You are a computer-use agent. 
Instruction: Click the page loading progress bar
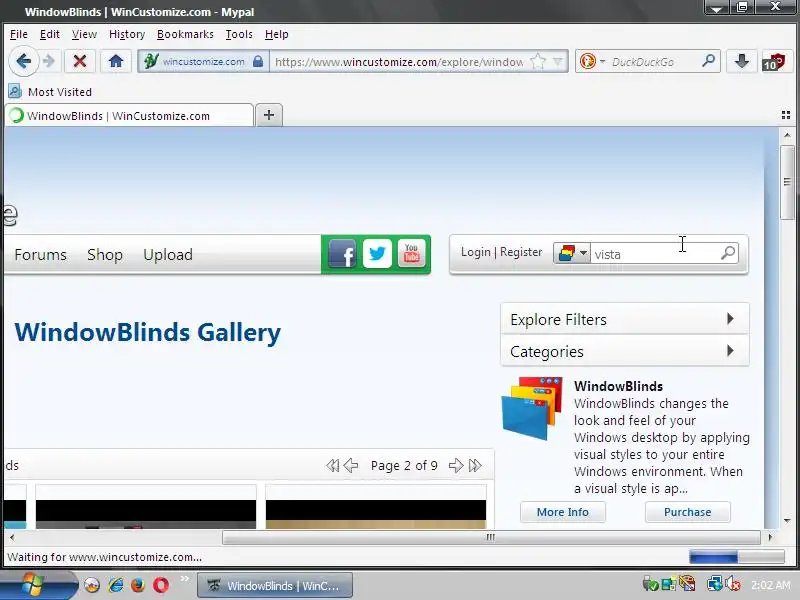[736, 557]
